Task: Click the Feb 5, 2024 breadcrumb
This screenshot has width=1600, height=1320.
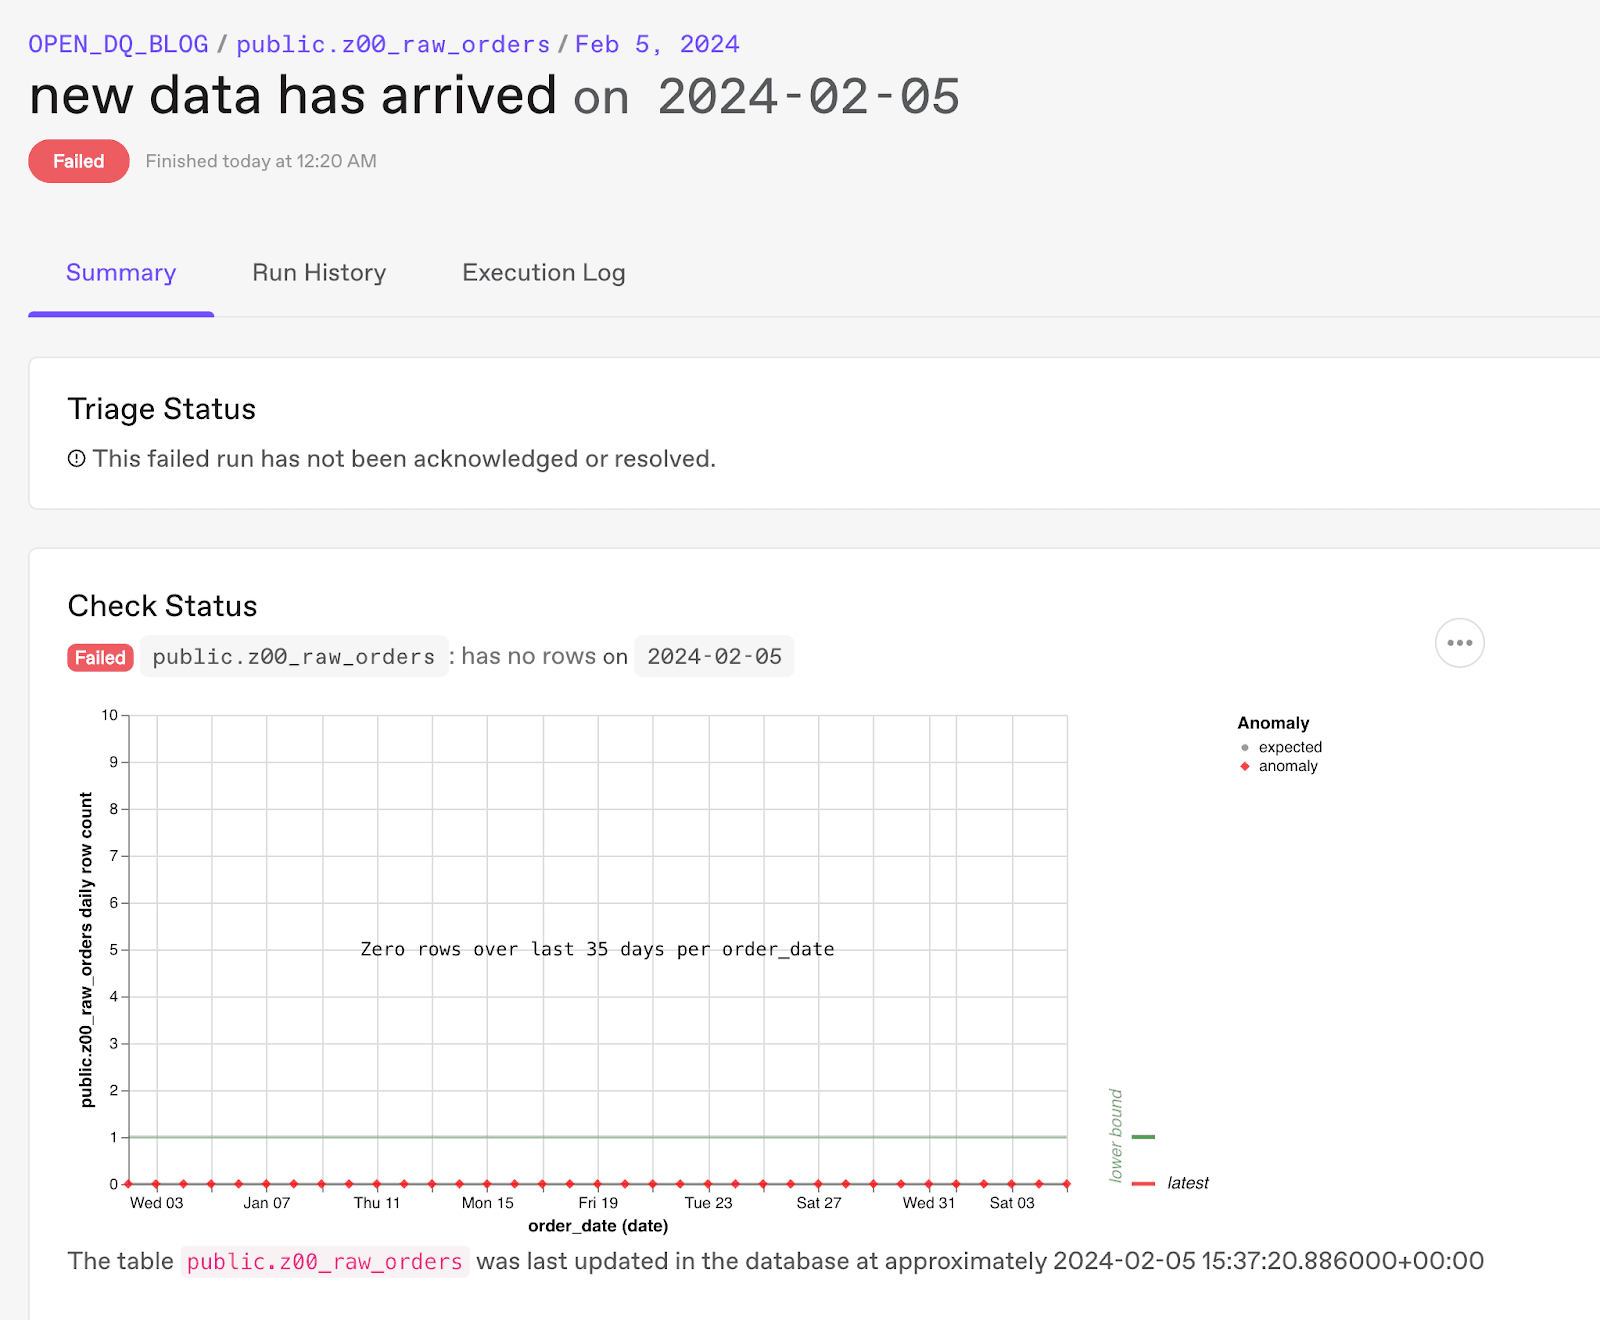Action: 657,45
